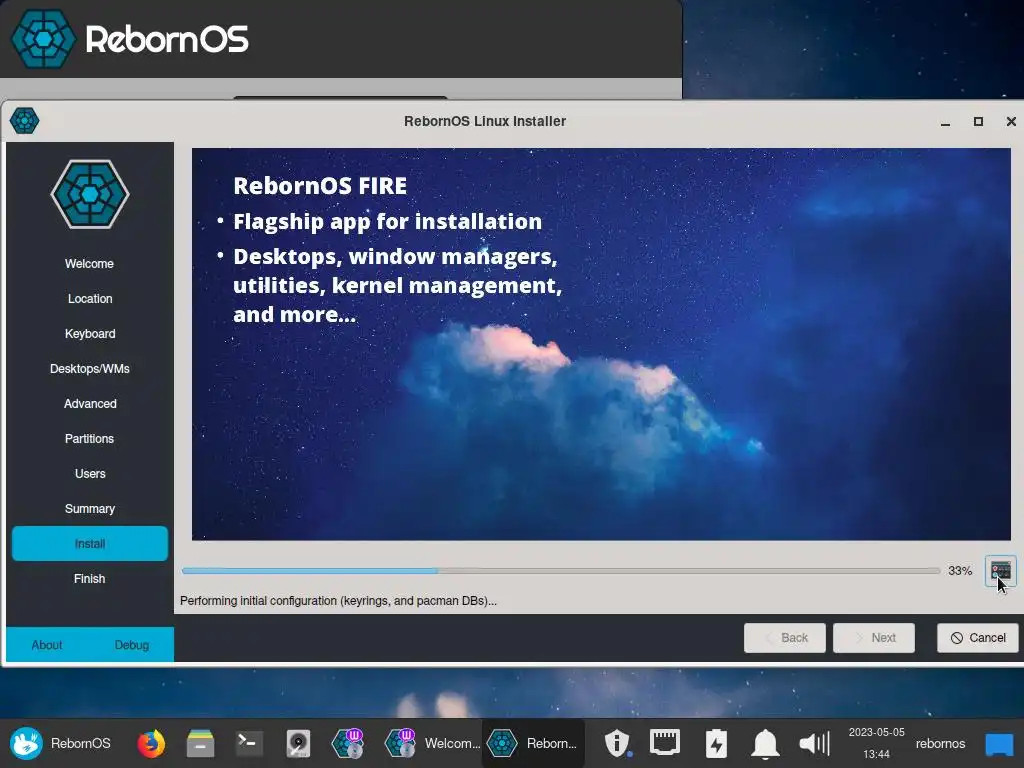The image size is (1024, 768).
Task: Open network connection tray icon
Action: coord(665,743)
